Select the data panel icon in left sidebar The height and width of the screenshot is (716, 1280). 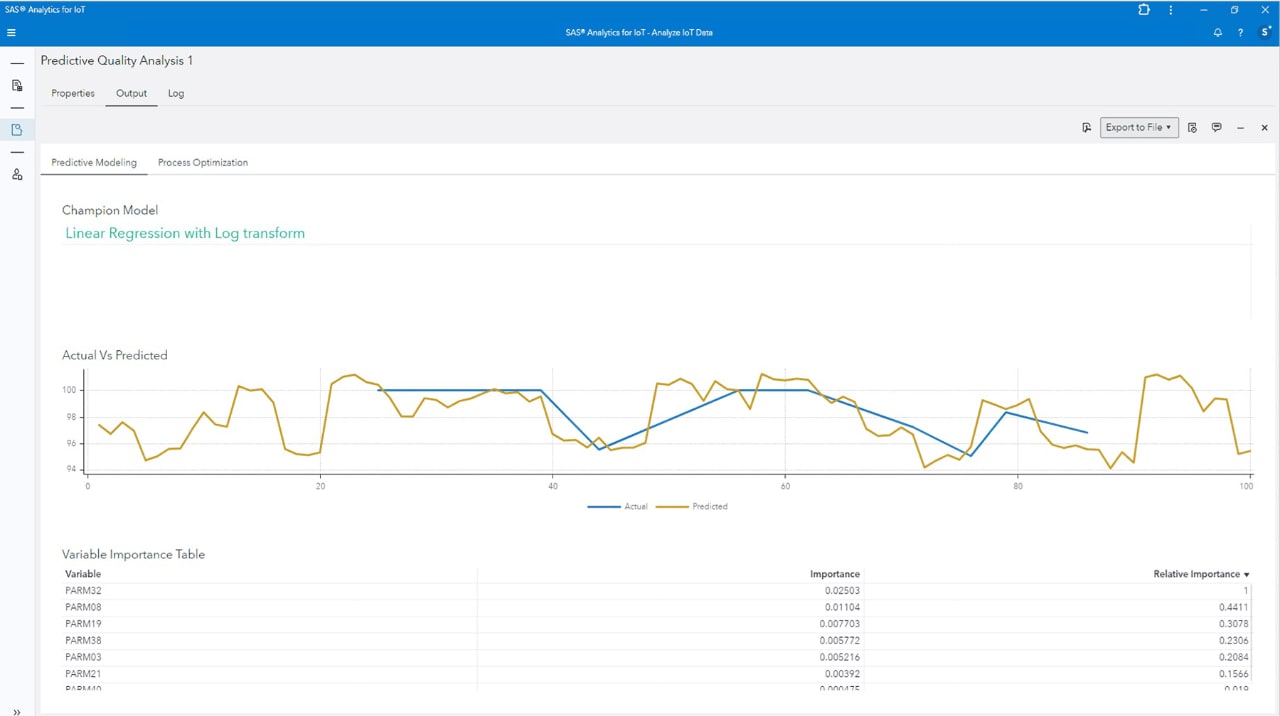[x=16, y=85]
